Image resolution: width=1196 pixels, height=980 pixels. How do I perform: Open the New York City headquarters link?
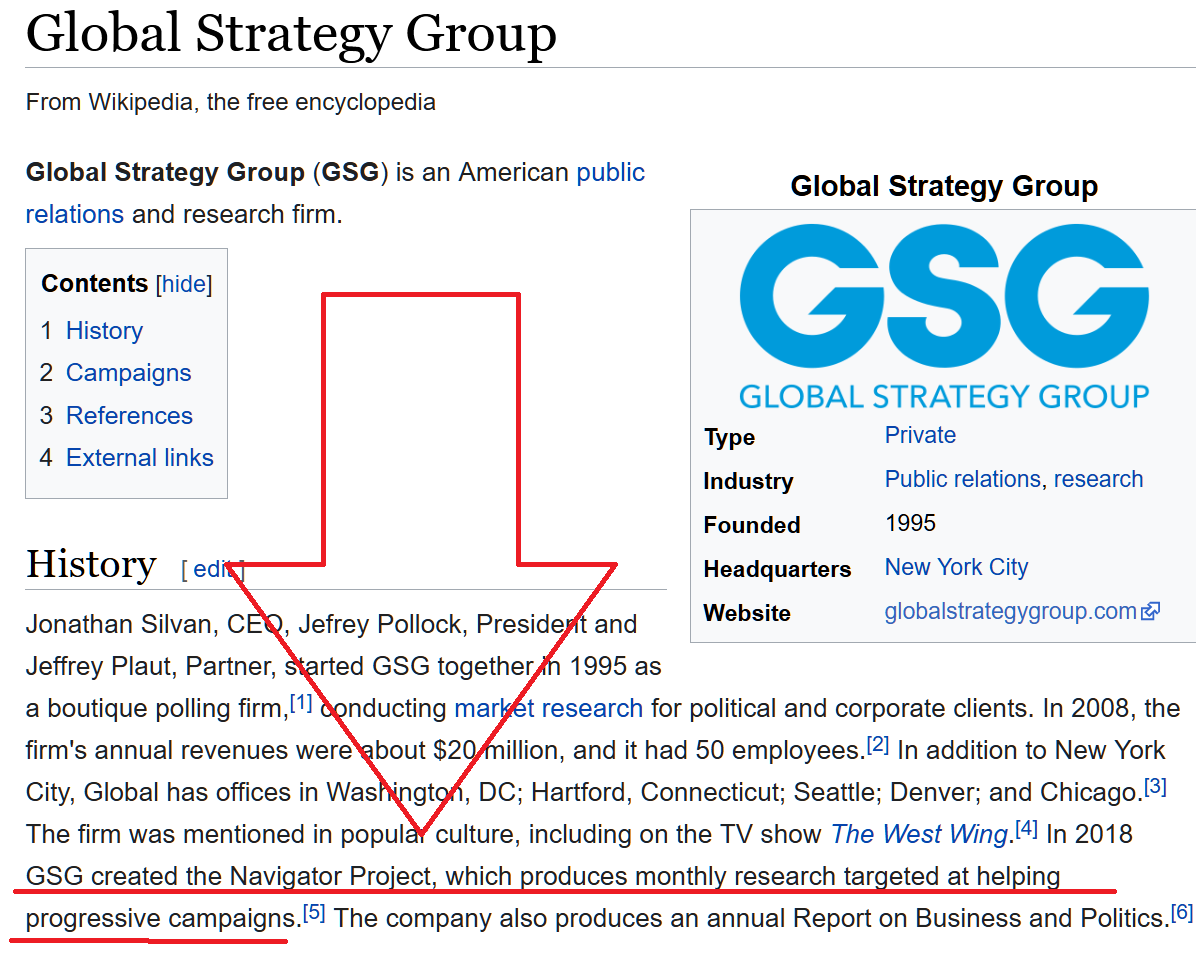(x=956, y=567)
